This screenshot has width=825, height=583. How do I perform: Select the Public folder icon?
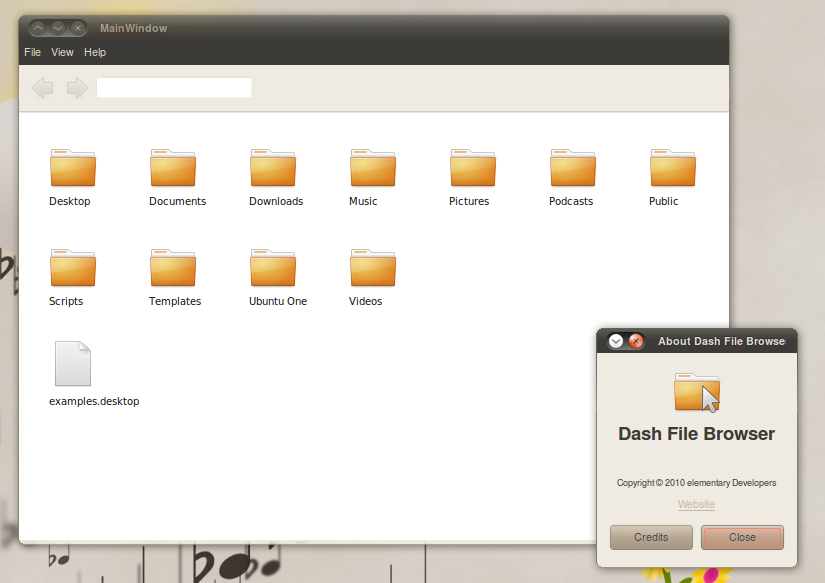pyautogui.click(x=670, y=168)
